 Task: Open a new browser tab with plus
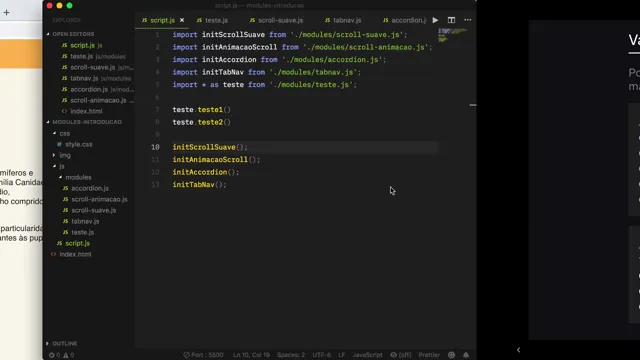pyautogui.click(x=6, y=12)
